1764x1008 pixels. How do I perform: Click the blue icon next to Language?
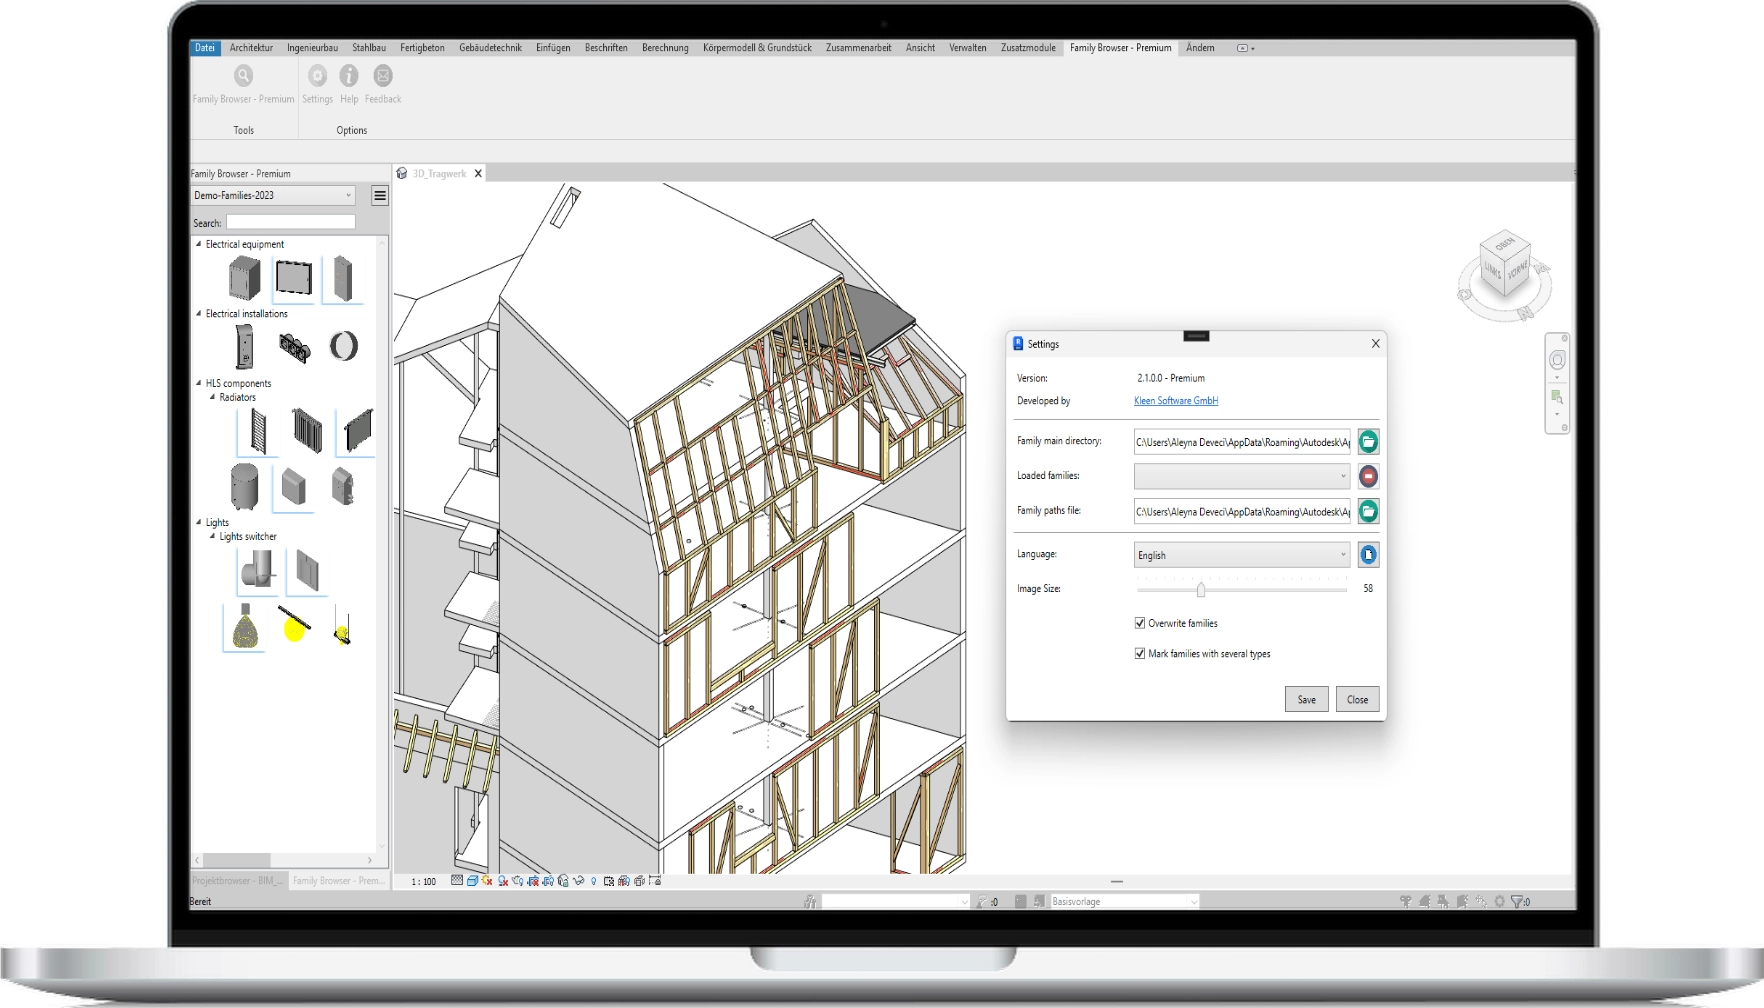click(1368, 555)
